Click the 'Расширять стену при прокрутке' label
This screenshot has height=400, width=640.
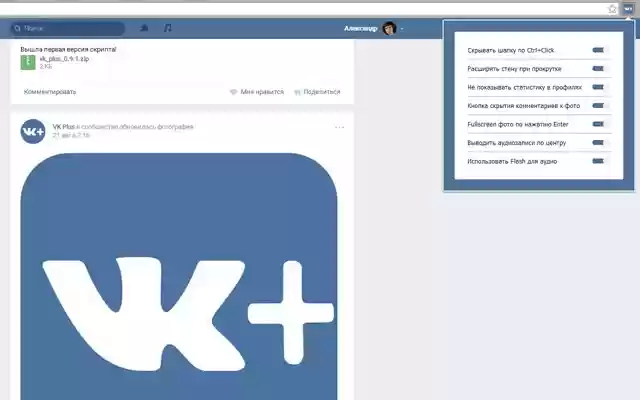[514, 69]
